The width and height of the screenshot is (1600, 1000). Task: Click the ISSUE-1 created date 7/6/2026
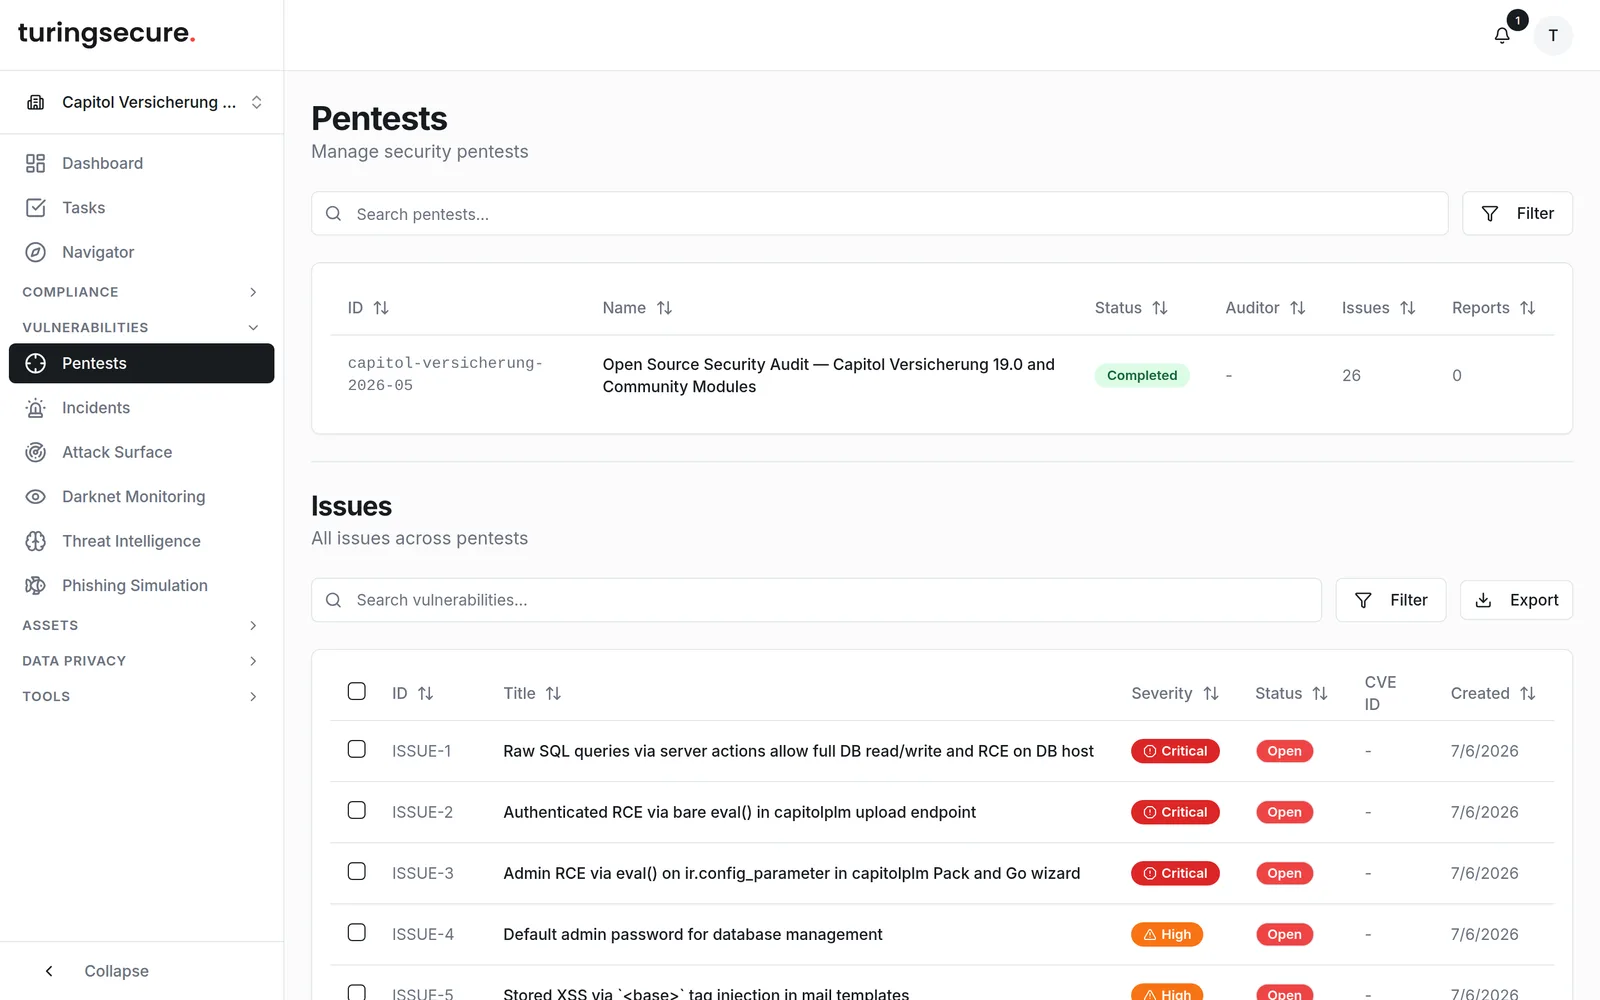tap(1484, 751)
